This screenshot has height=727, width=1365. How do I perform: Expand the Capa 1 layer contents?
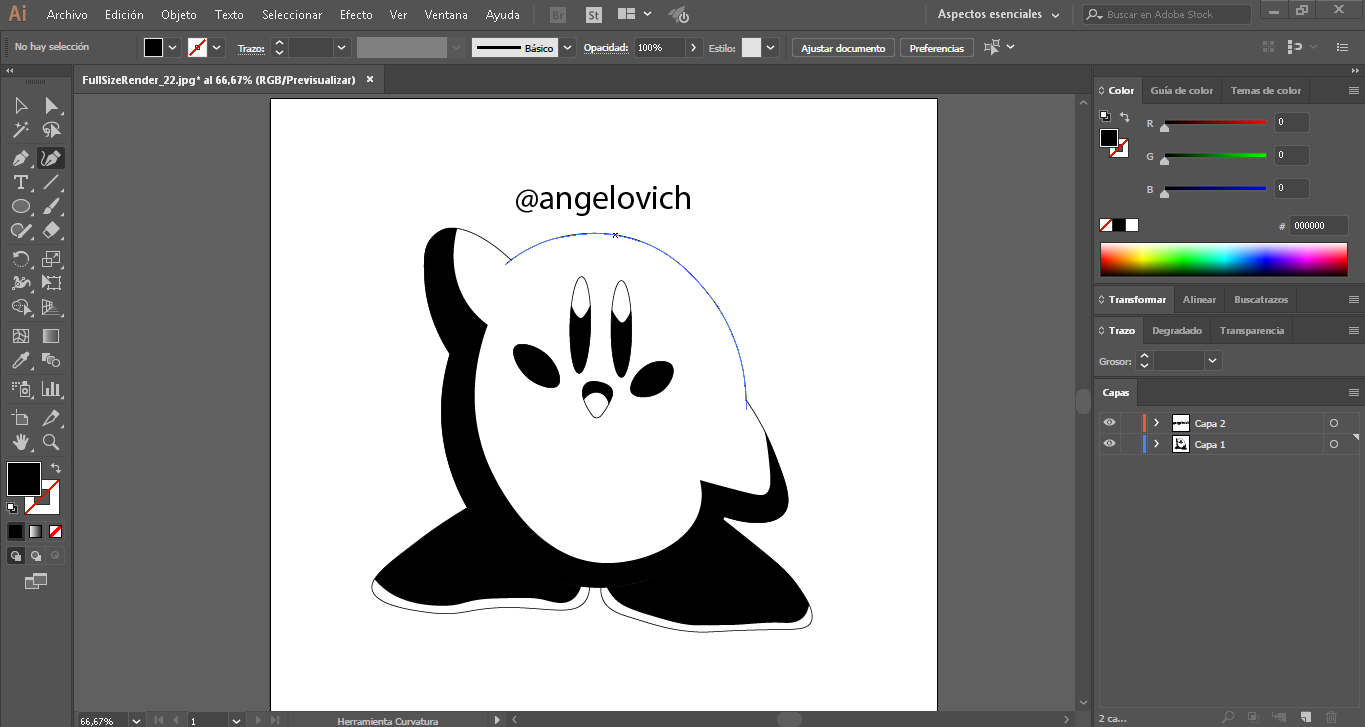(1157, 444)
